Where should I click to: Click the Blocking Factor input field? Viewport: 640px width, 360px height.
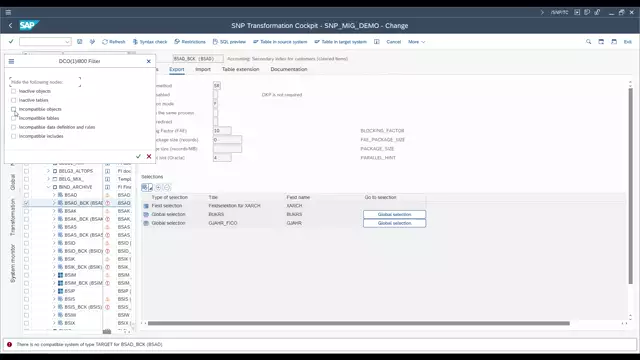(x=222, y=131)
